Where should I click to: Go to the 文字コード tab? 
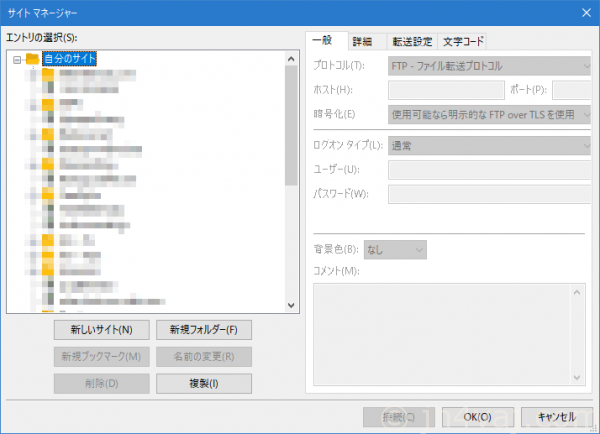pyautogui.click(x=463, y=41)
